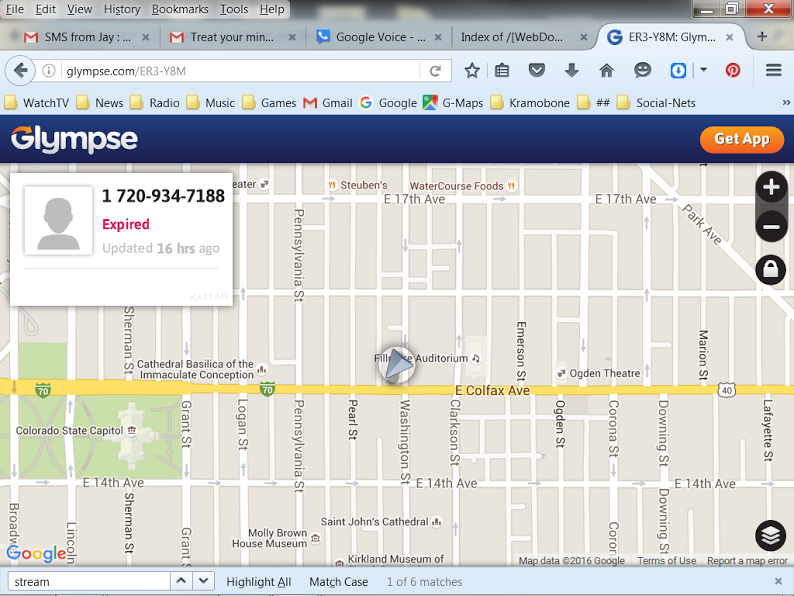Open the WatchTV bookmarks folder

coord(36,103)
